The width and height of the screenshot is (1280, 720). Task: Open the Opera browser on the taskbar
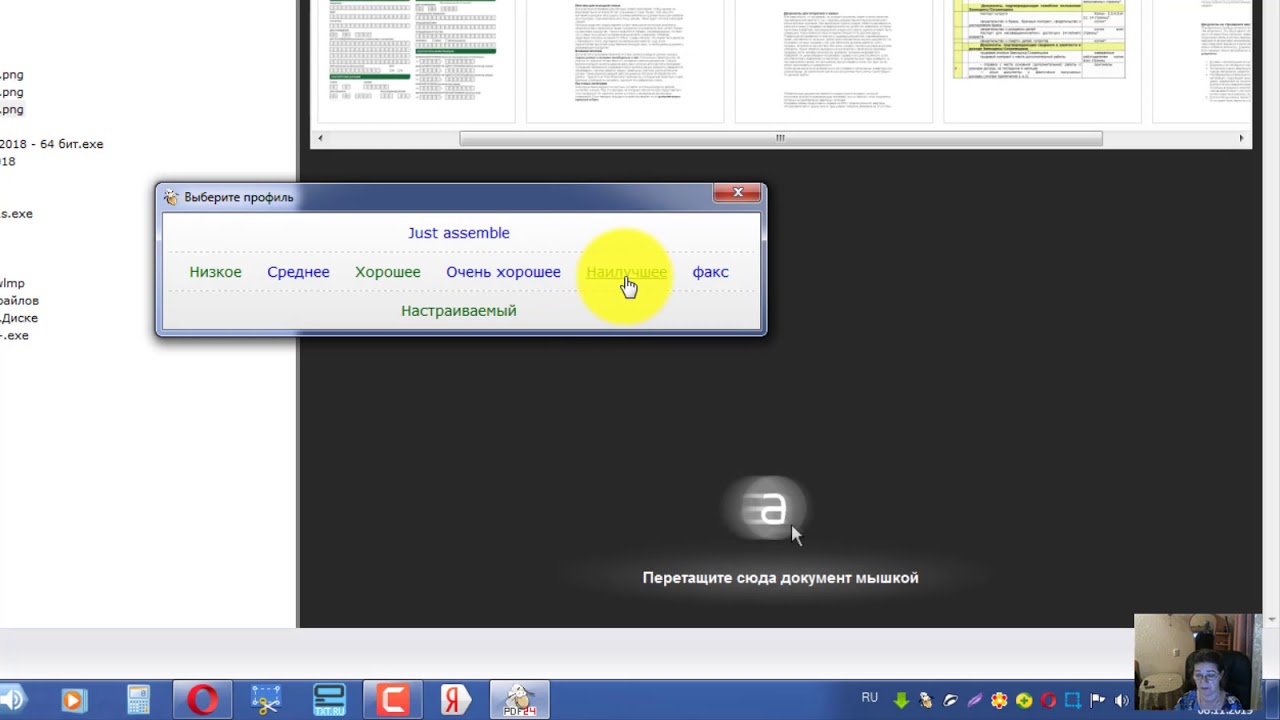pos(202,700)
